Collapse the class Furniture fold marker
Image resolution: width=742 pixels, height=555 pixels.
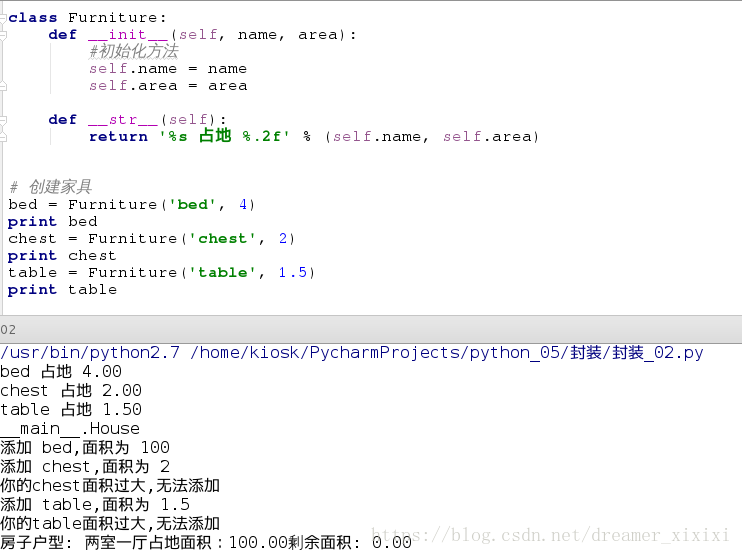tap(3, 18)
